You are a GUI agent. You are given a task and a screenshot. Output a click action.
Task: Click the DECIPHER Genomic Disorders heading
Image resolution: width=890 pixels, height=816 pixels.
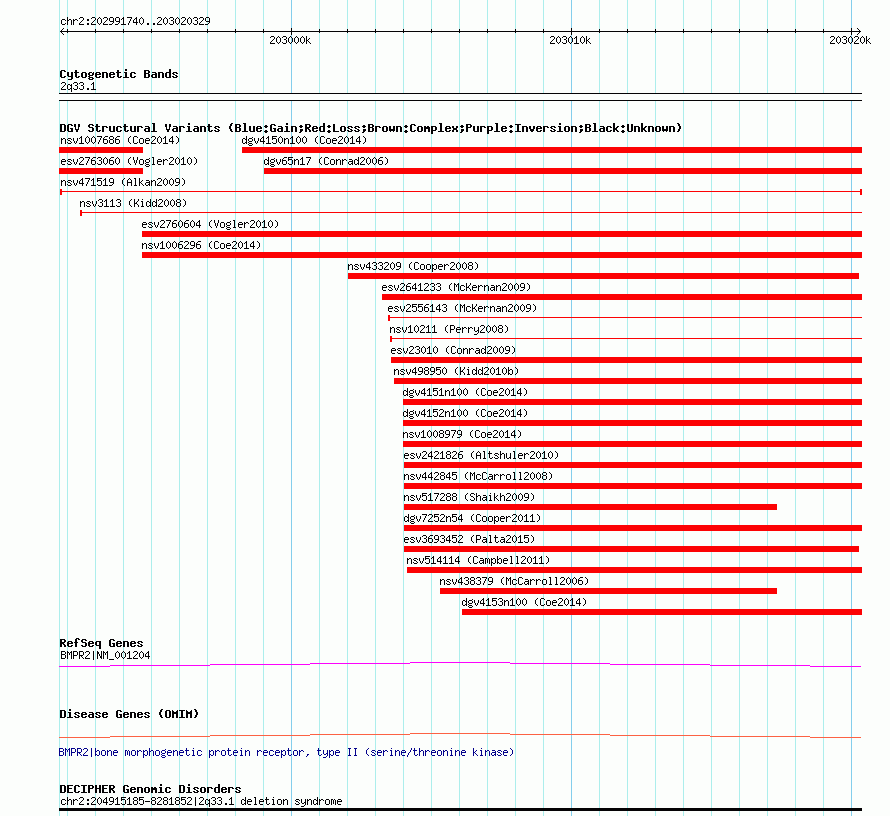pyautogui.click(x=150, y=789)
